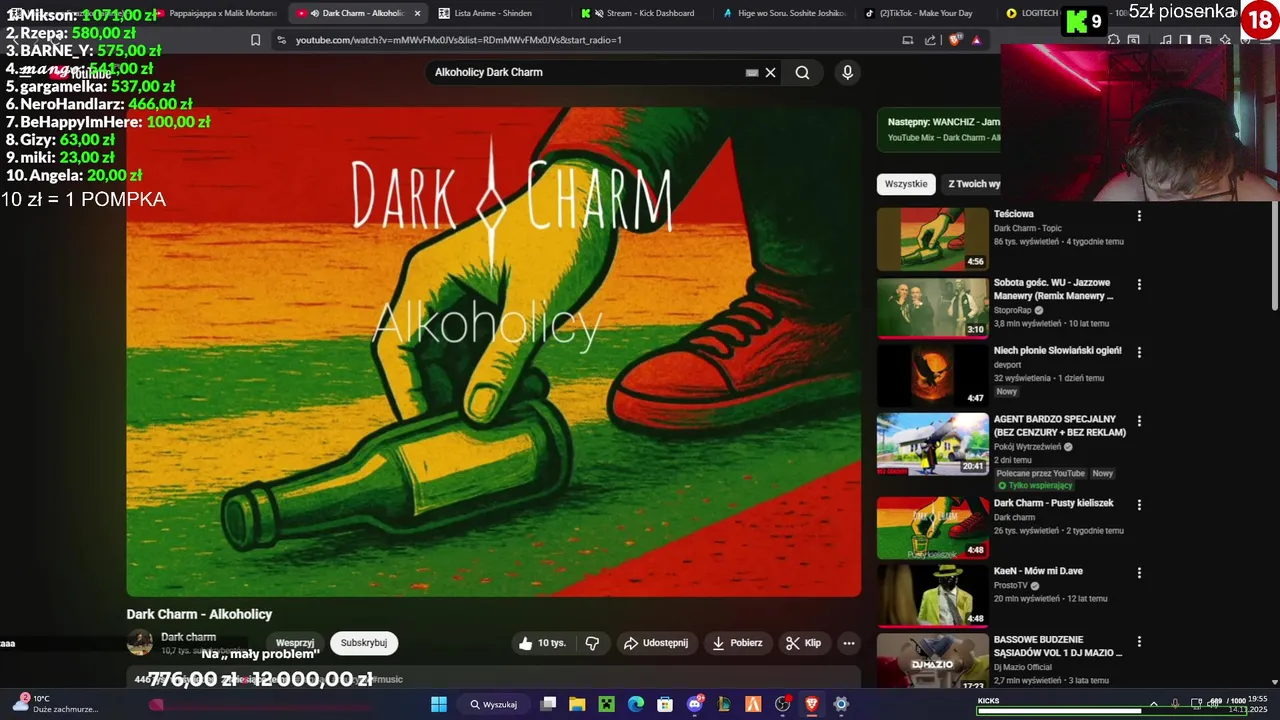Switch to TikTok - Make Your Day tab
Screen dimensions: 1280x720
[x=925, y=13]
